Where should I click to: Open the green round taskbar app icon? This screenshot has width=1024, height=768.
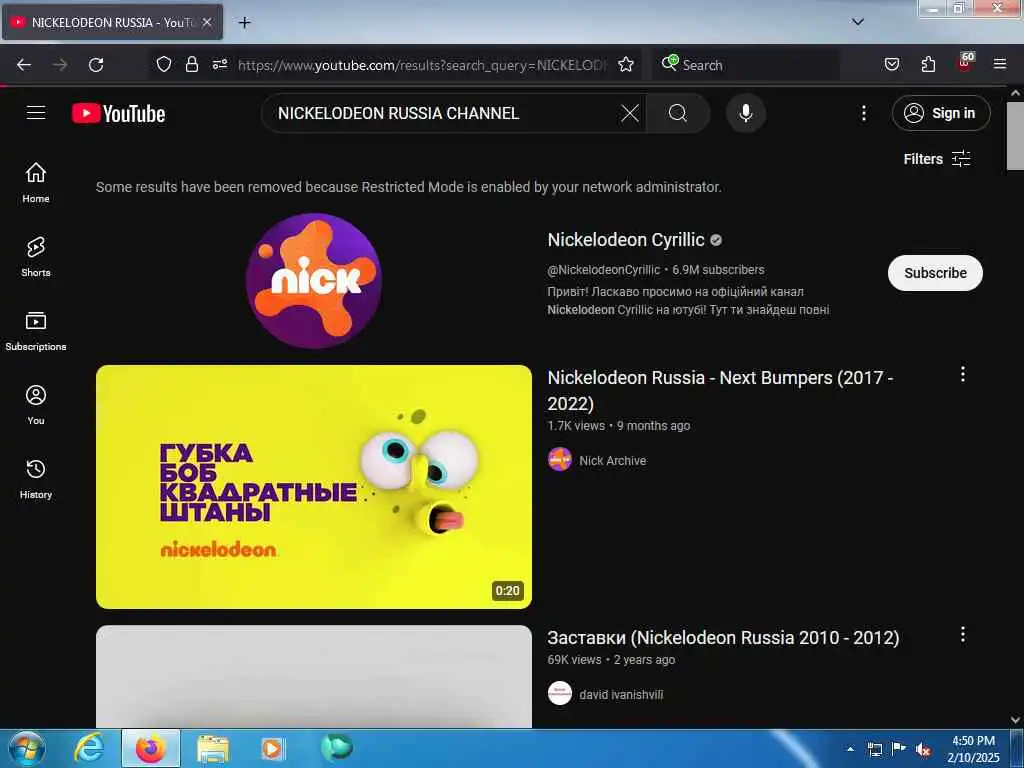coord(336,748)
